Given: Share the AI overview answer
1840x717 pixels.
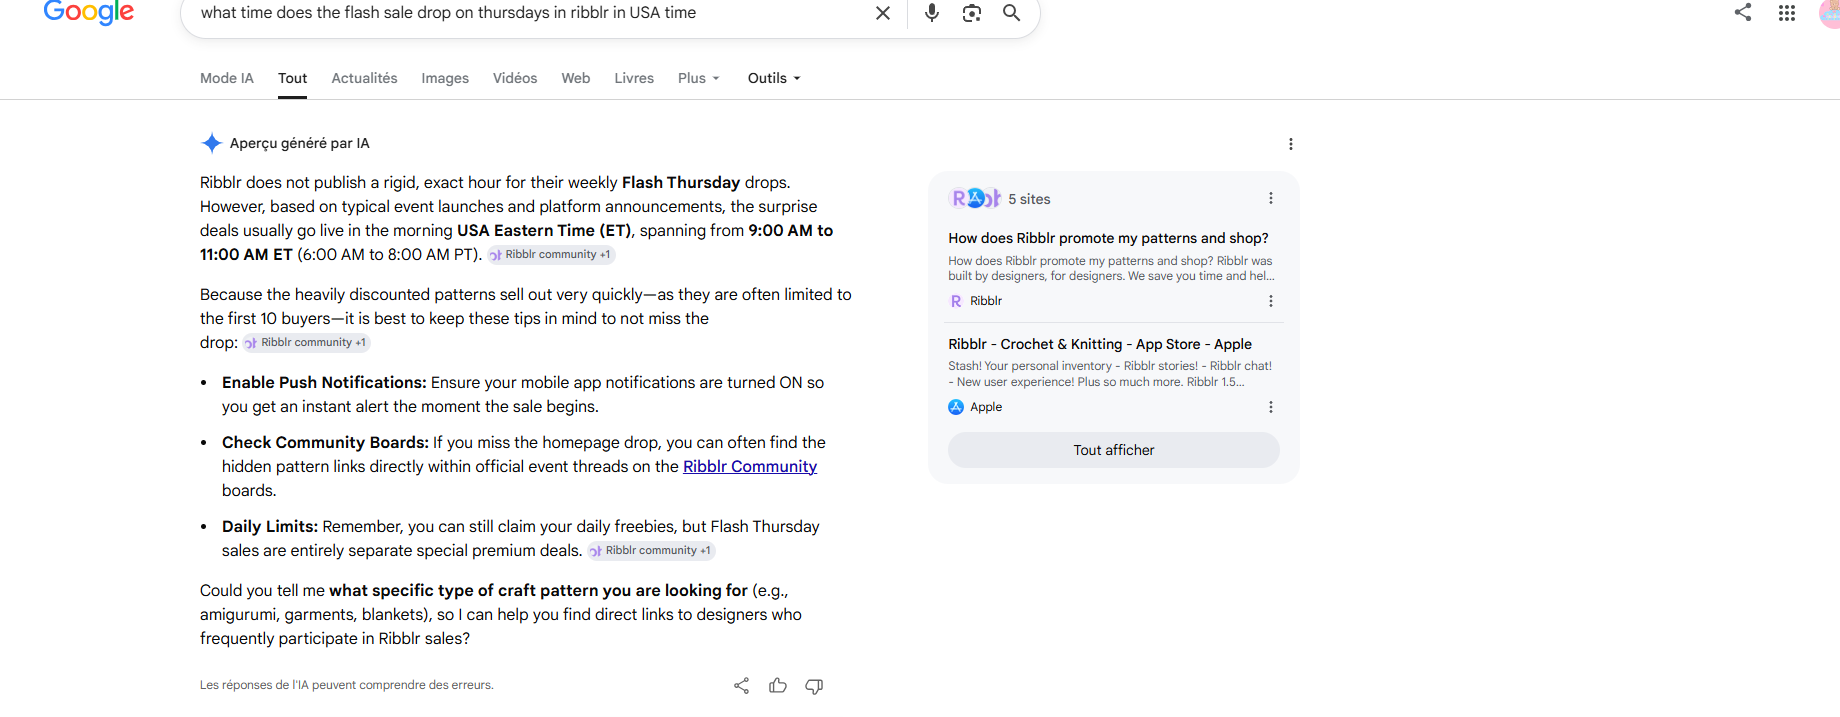Looking at the screenshot, I should pyautogui.click(x=741, y=686).
